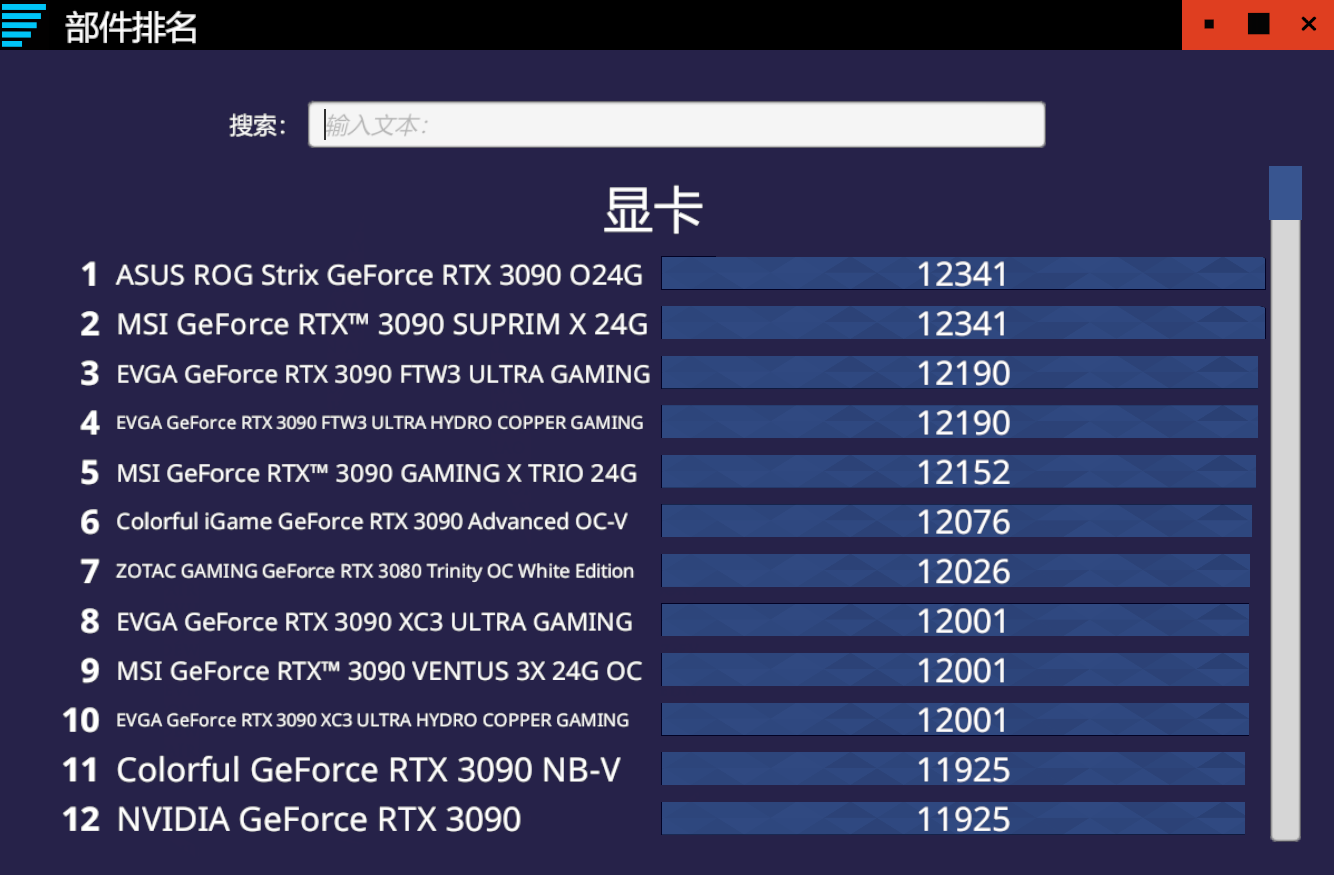This screenshot has width=1334, height=875.
Task: Close the 部件排名 window
Action: [x=1308, y=24]
